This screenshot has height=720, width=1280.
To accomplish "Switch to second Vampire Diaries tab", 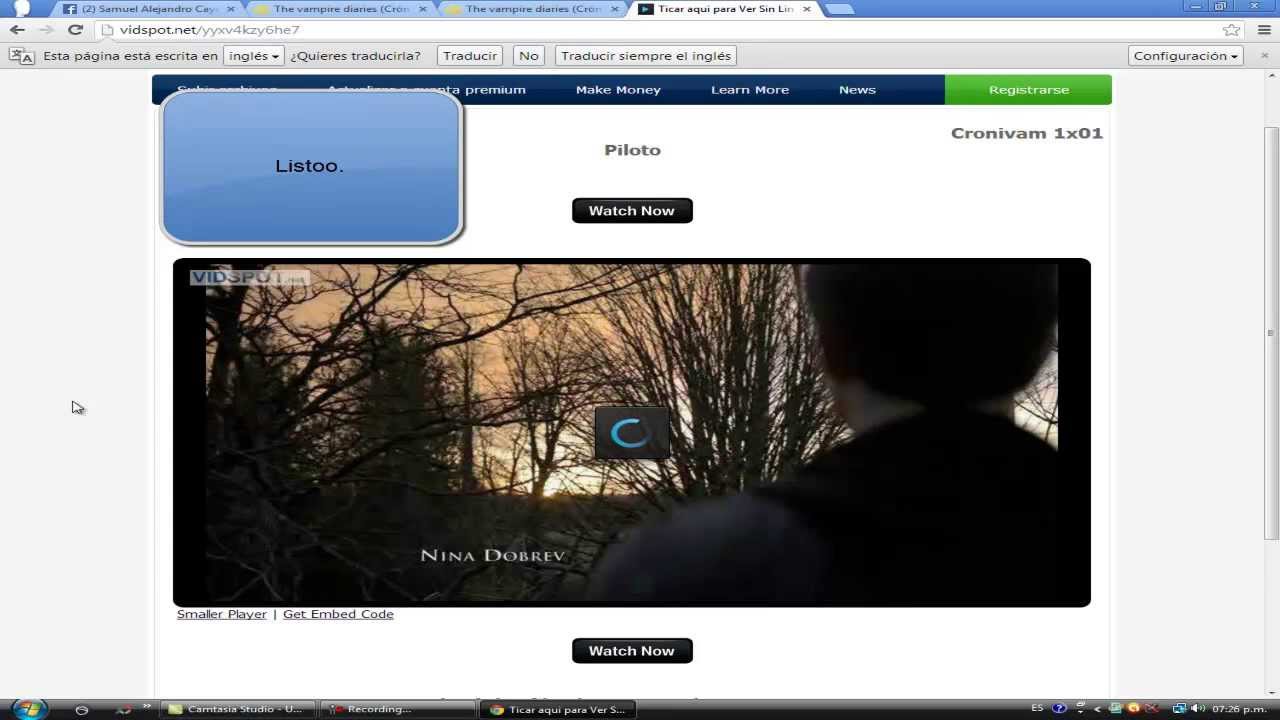I will [532, 9].
